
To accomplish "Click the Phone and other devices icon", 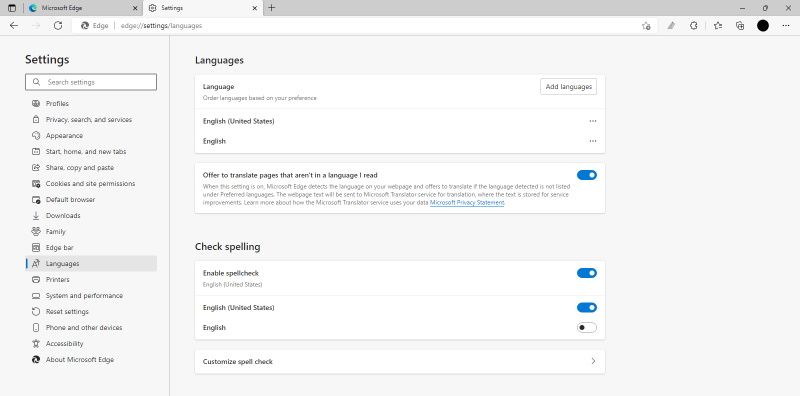I will click(x=36, y=328).
